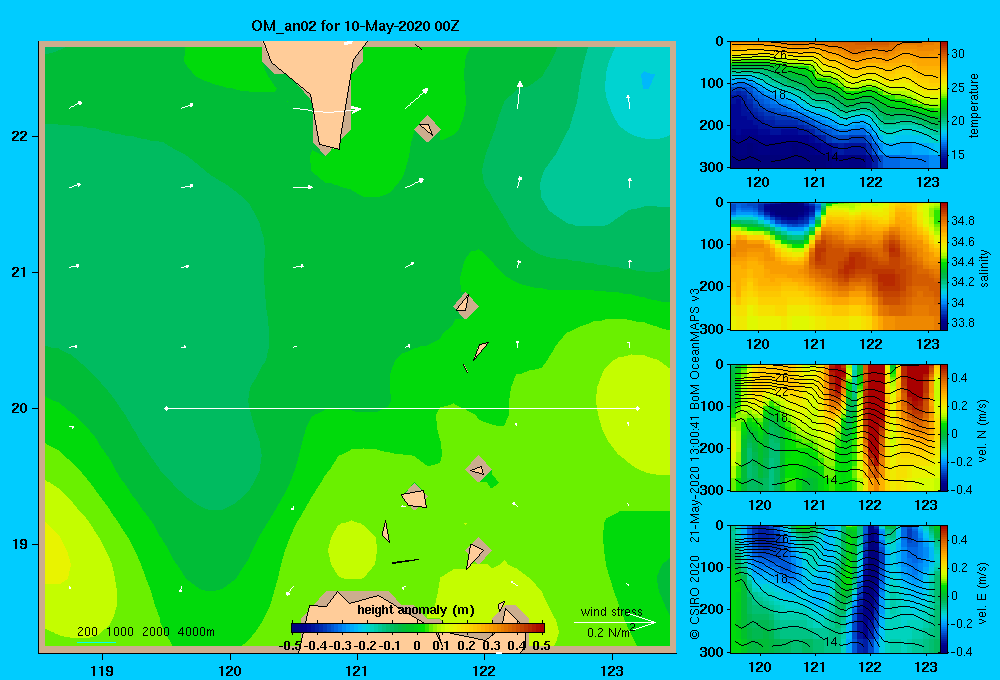Click the '0.2 N/m' wind stress value
Image resolution: width=1000 pixels, height=680 pixels.
click(x=610, y=633)
